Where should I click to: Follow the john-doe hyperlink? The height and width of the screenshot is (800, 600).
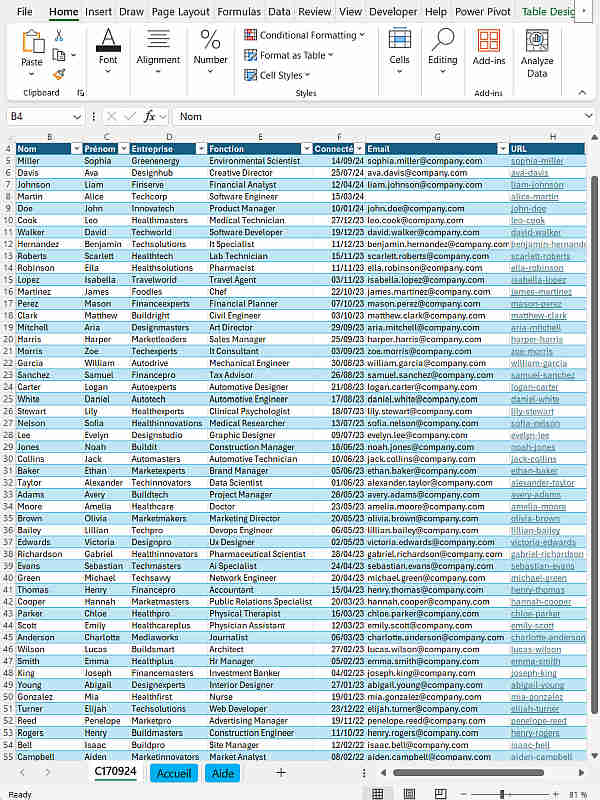click(x=528, y=209)
